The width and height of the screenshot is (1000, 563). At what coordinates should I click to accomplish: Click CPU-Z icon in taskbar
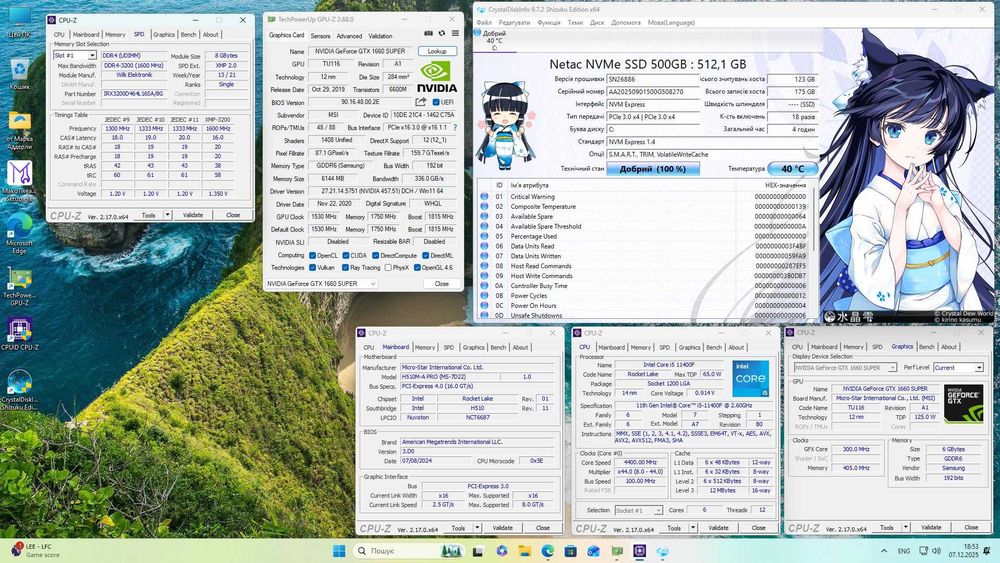(x=640, y=551)
